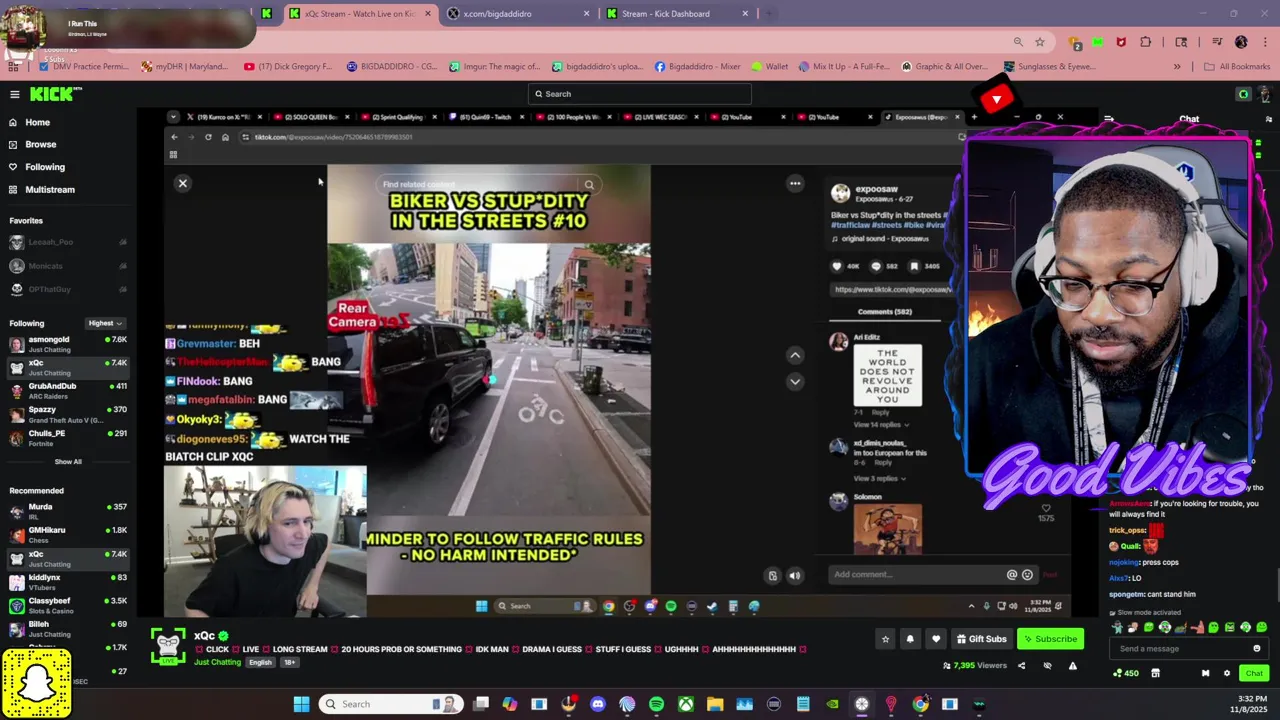The image size is (1280, 720).
Task: Click the green Chat send button
Action: [x=1254, y=673]
